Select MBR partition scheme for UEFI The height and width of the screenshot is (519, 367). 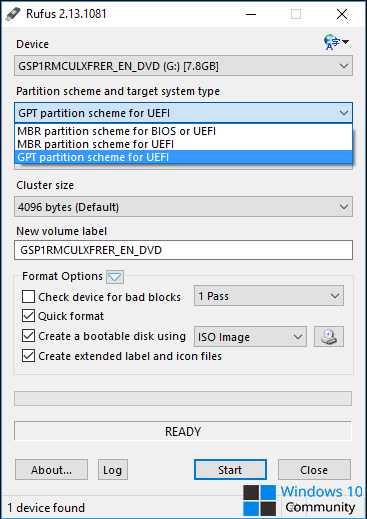183,144
